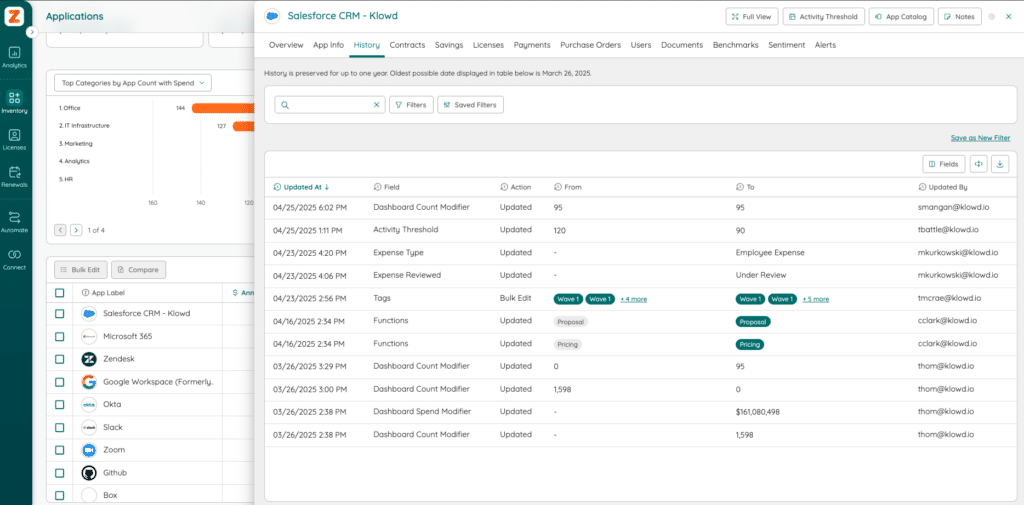Check the Zoom row checkbox

click(x=59, y=450)
